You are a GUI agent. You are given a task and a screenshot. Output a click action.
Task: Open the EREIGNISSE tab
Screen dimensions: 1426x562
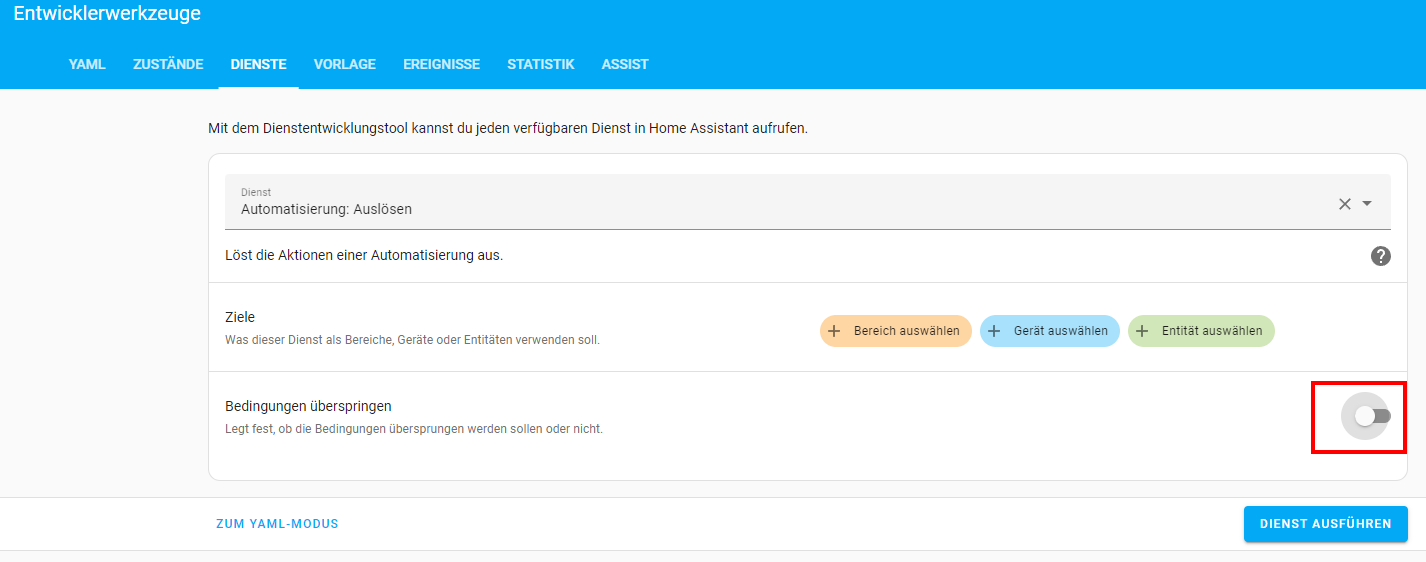click(x=441, y=64)
